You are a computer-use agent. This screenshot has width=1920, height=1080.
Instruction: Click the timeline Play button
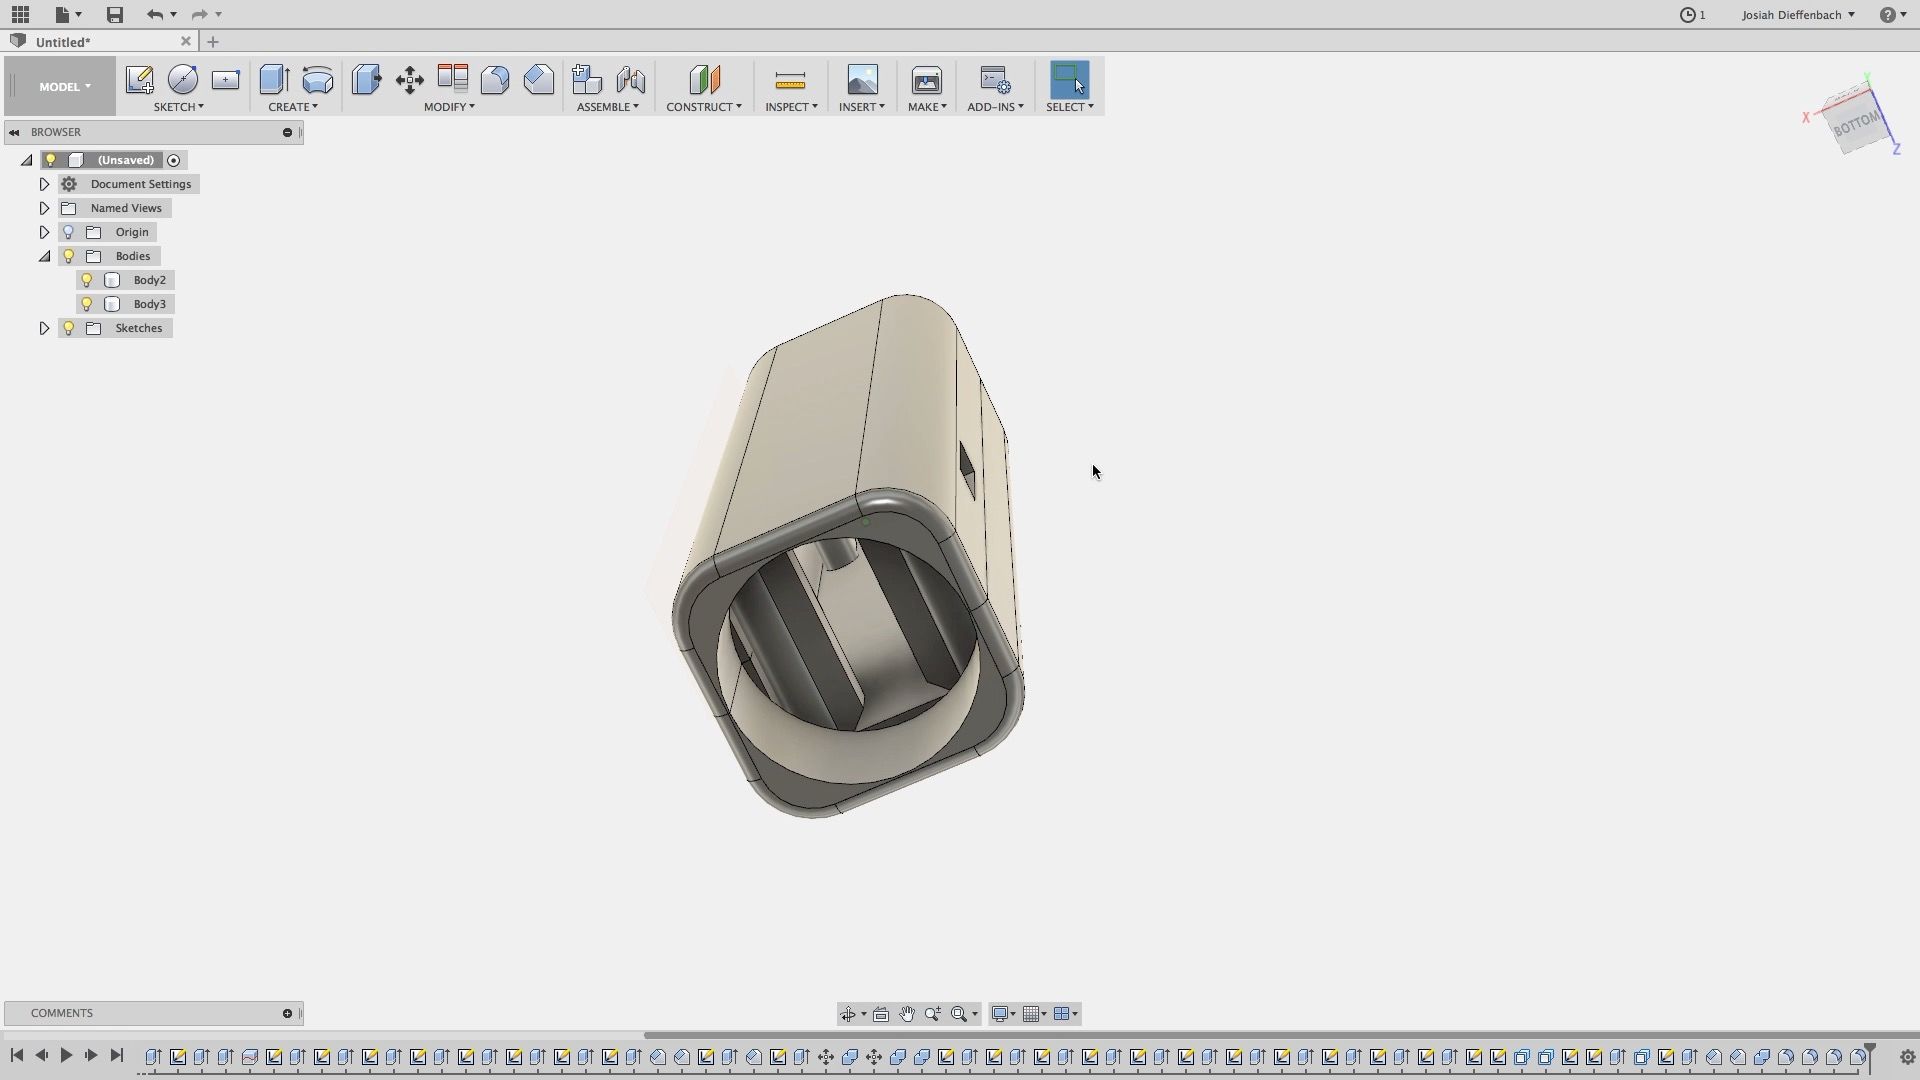[x=66, y=1055]
